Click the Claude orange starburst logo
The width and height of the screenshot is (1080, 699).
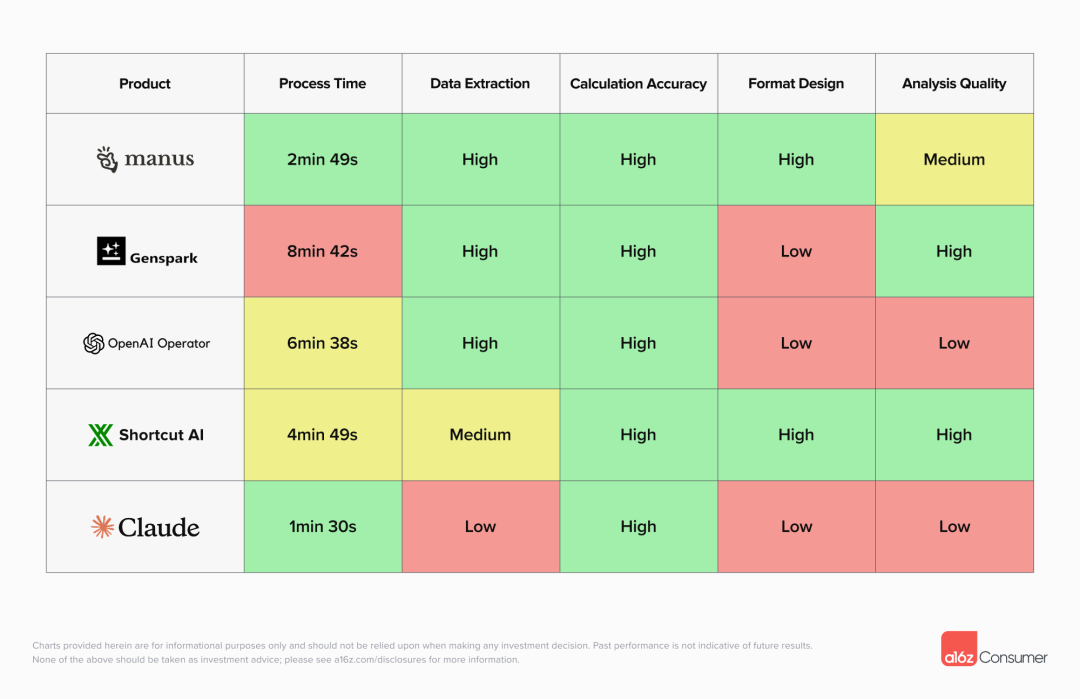[x=102, y=527]
